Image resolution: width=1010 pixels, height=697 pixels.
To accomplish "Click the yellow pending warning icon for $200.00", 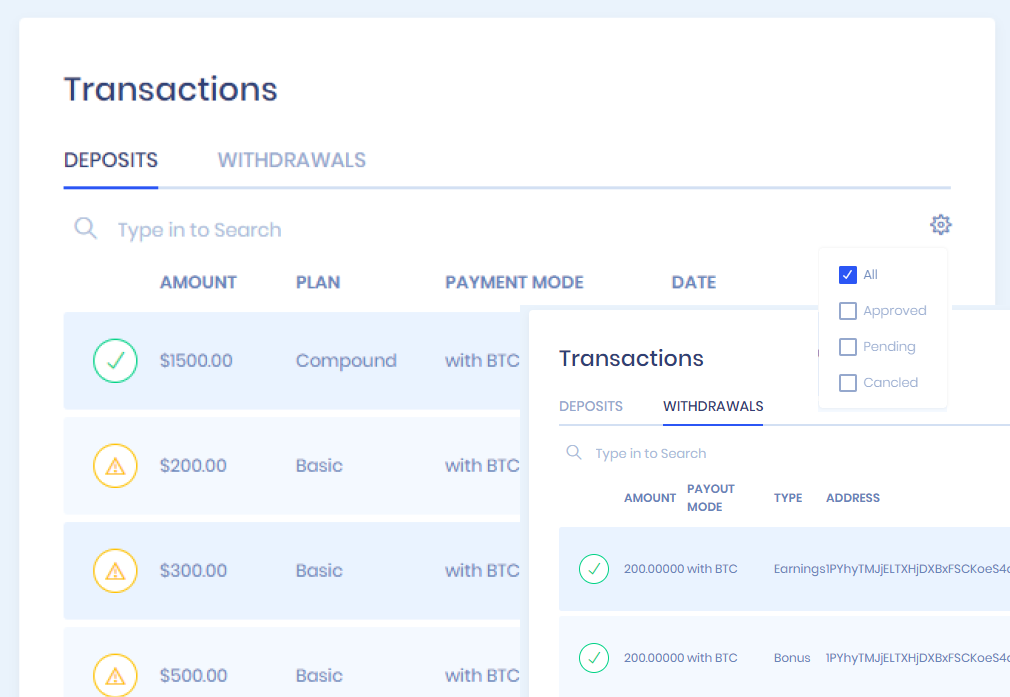I will coord(115,466).
